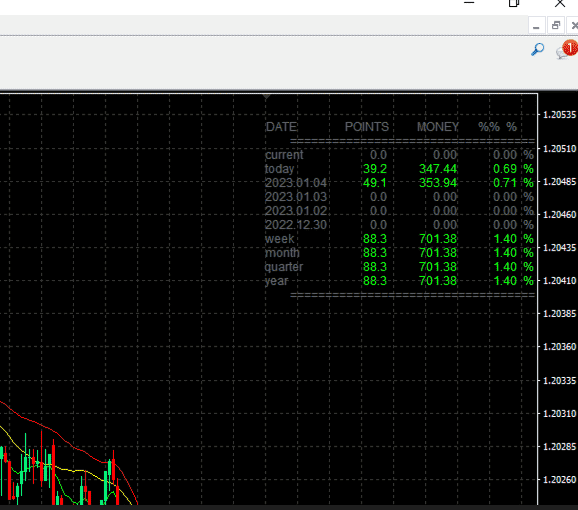
Task: Restore down the inner chart window
Action: coord(556,26)
